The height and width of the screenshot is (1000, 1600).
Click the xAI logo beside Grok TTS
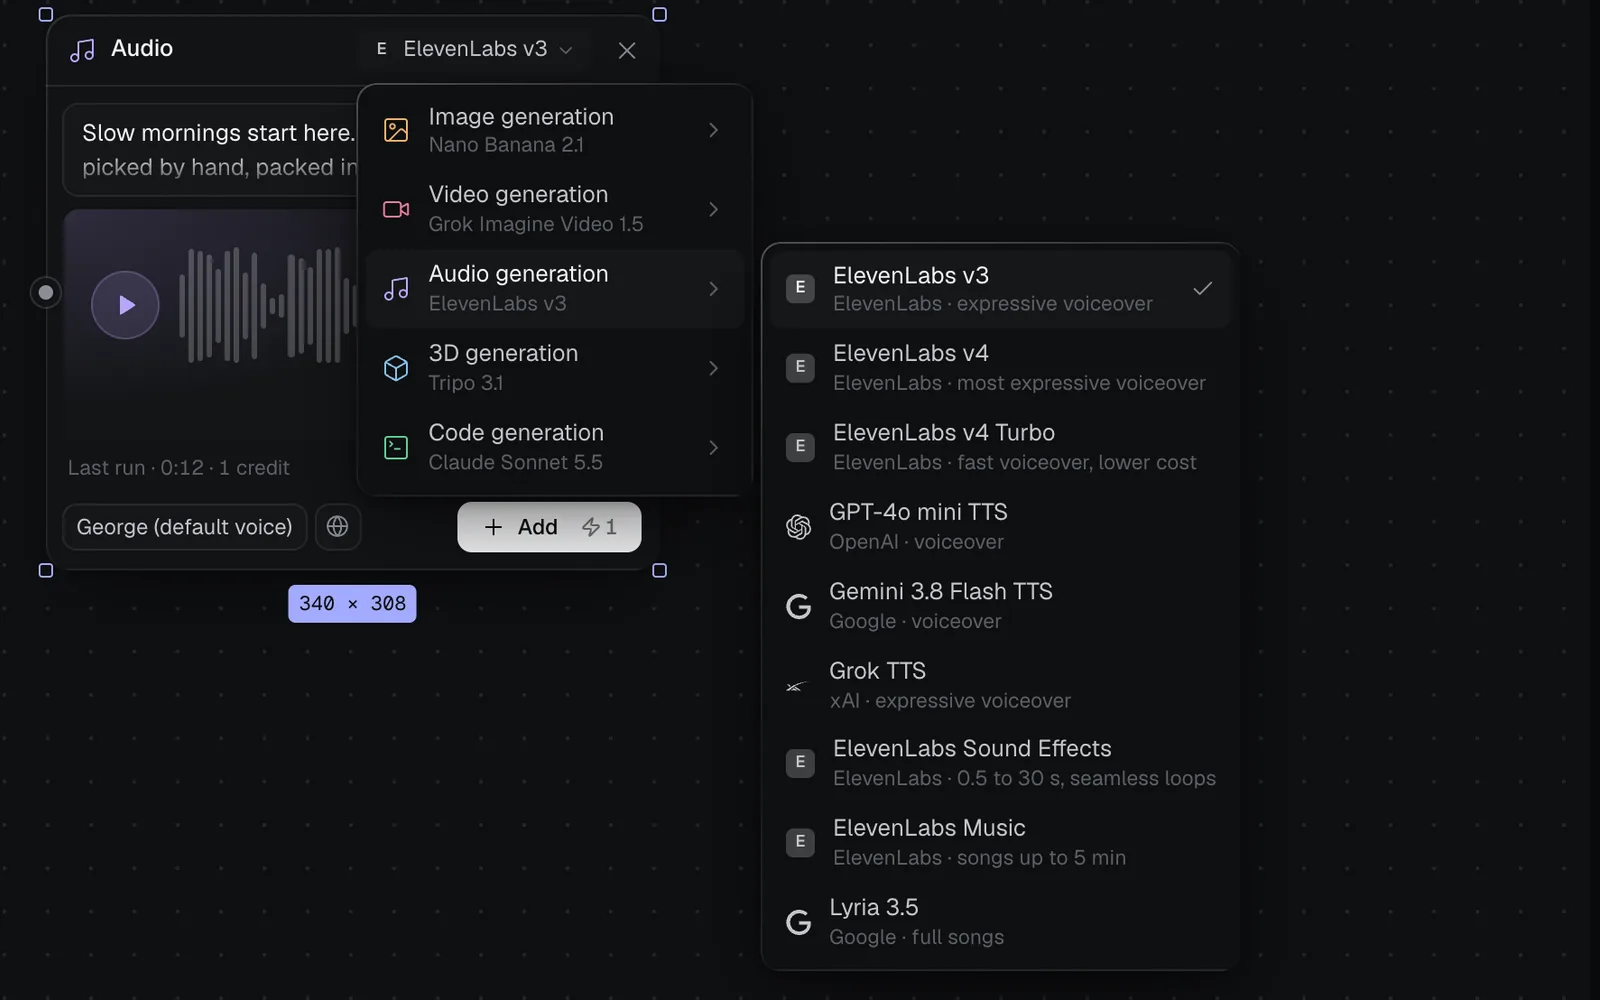796,686
